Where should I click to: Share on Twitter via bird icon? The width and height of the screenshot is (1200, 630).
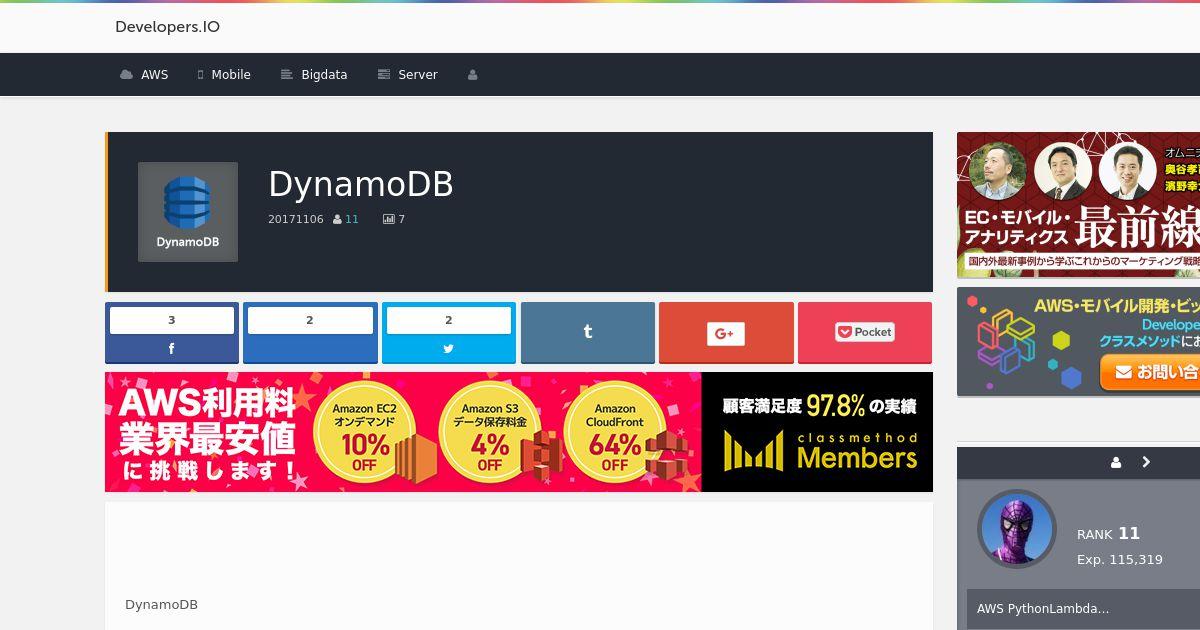click(x=448, y=349)
